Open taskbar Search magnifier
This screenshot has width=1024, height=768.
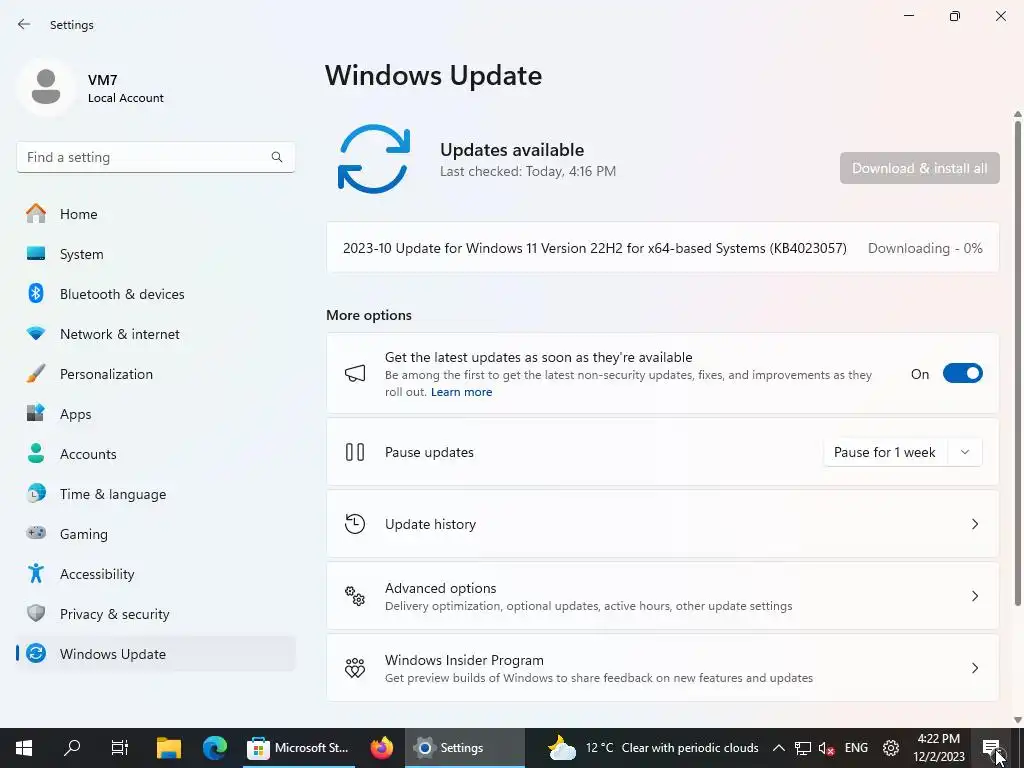72,748
